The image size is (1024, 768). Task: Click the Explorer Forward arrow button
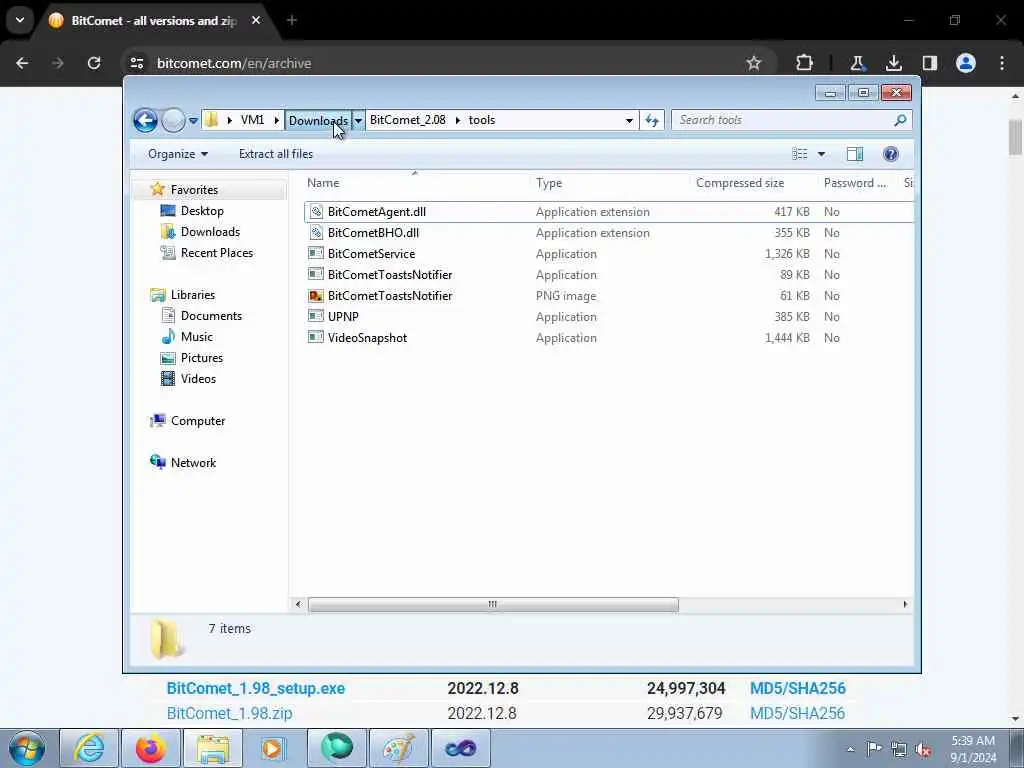click(x=173, y=120)
